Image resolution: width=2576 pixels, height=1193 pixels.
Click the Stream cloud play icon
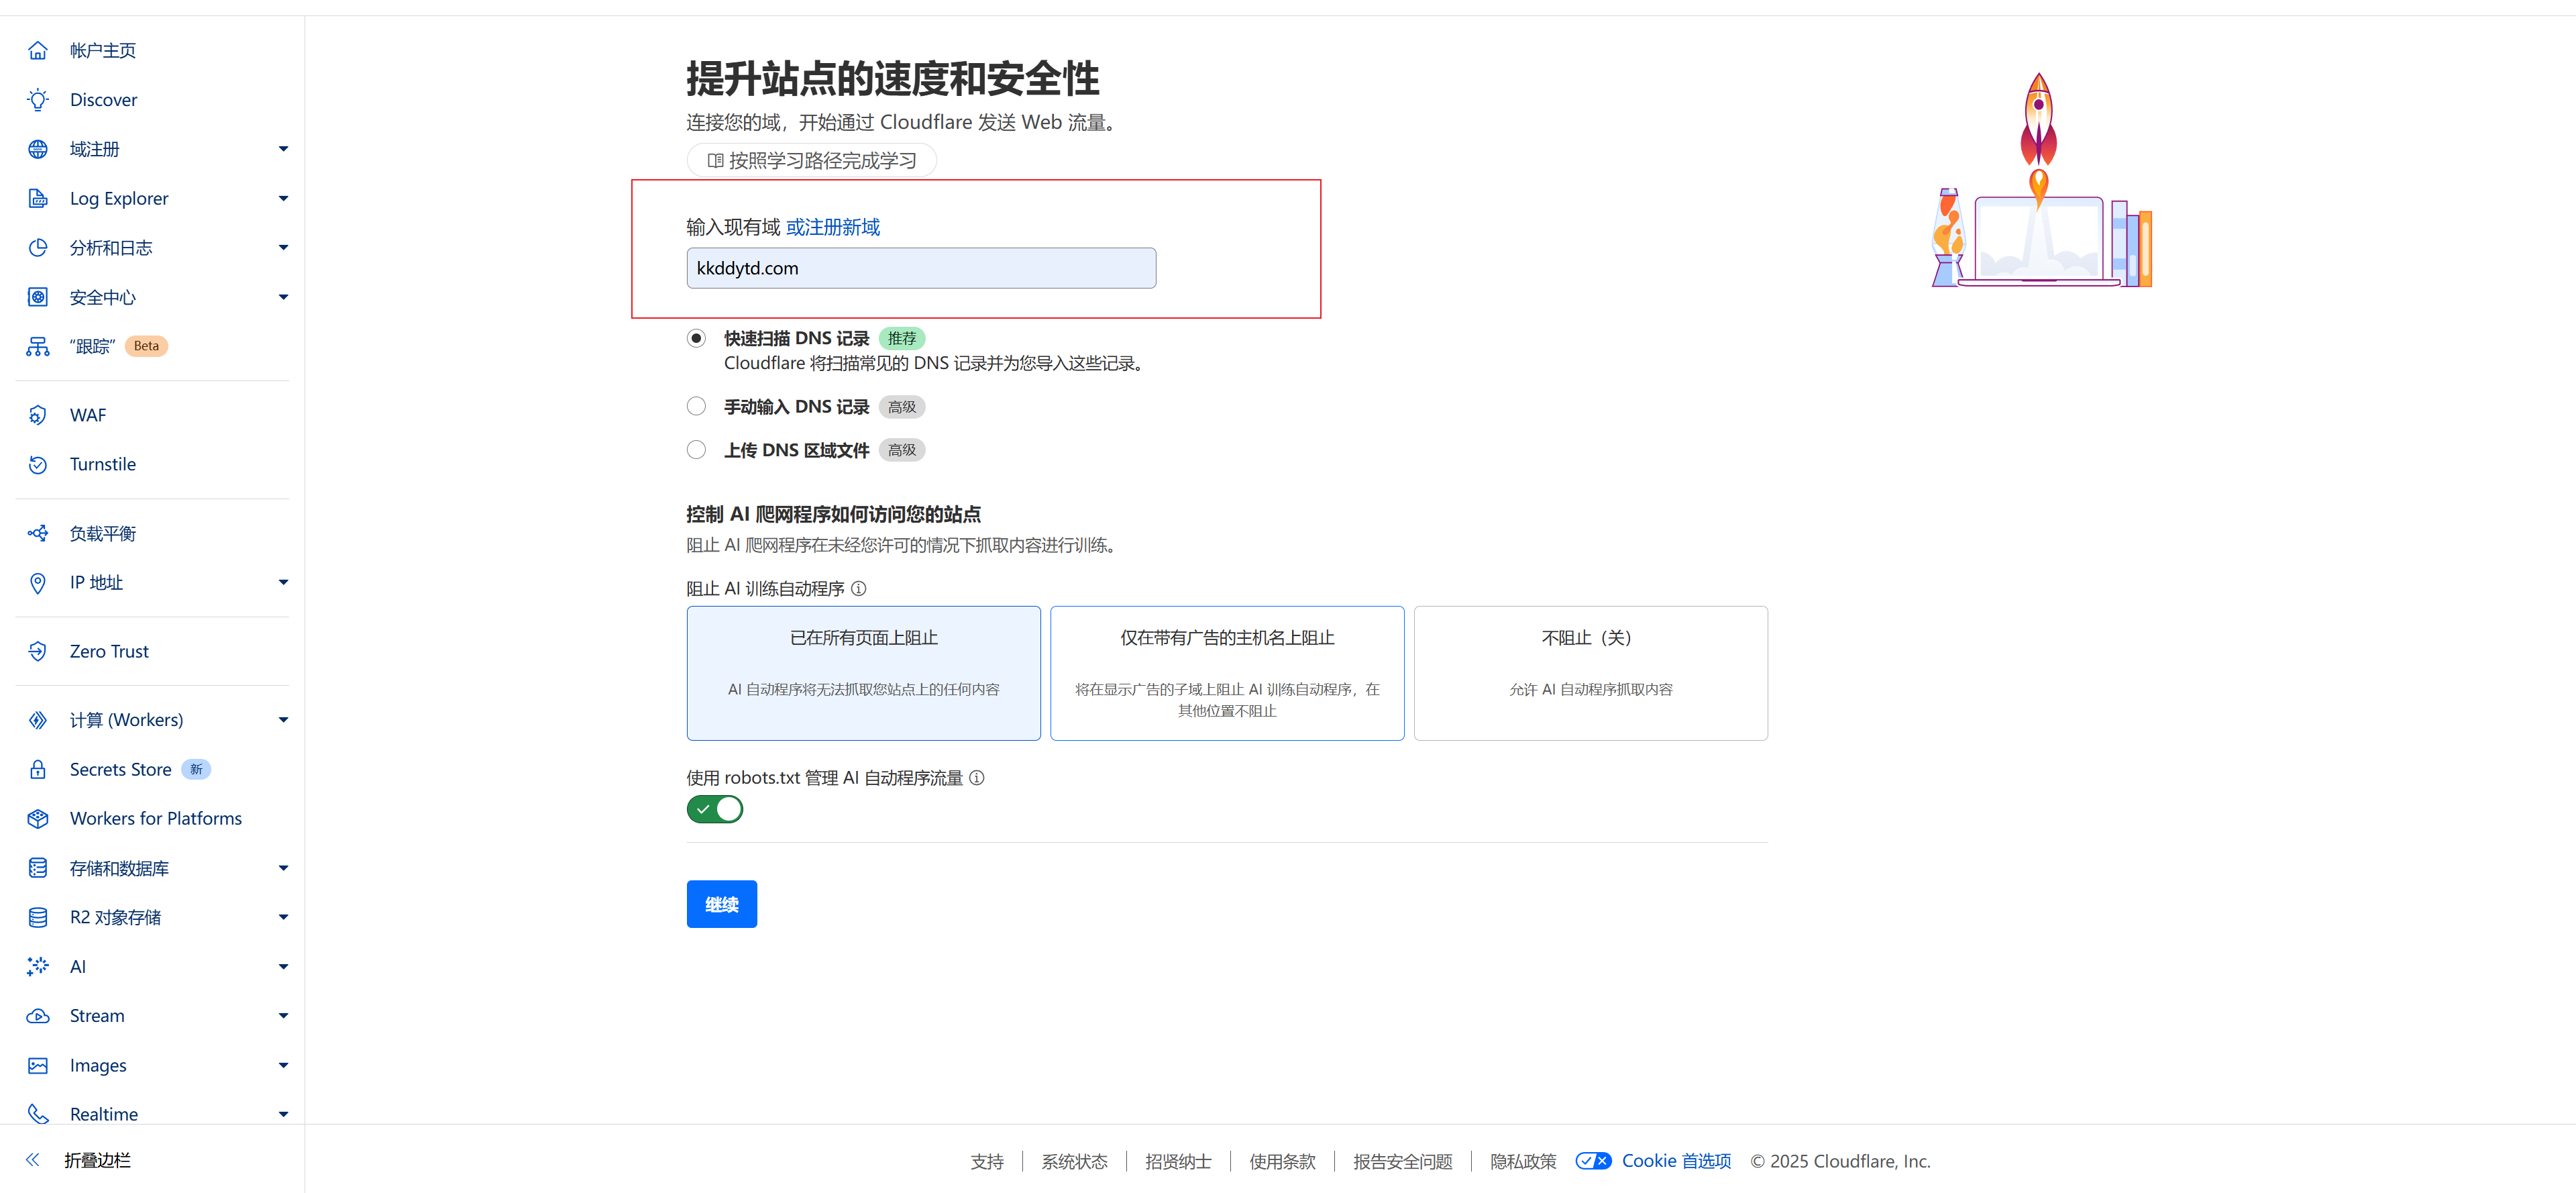coord(38,1016)
